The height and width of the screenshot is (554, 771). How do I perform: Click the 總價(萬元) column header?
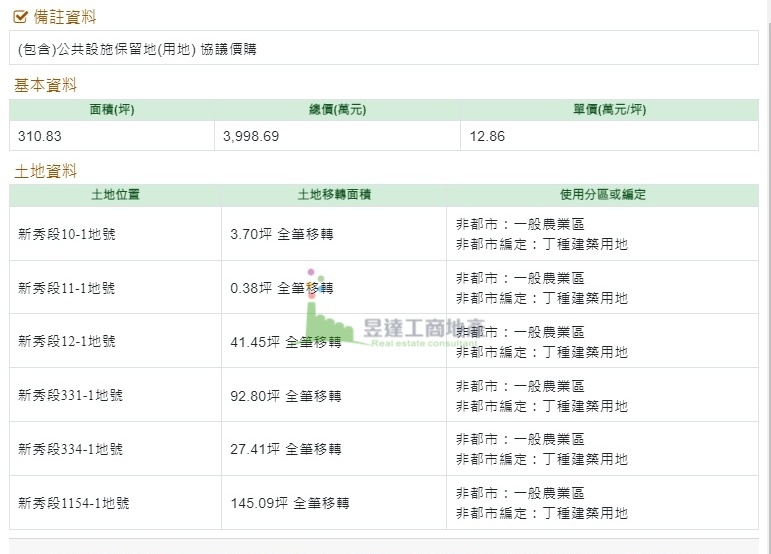pos(337,110)
